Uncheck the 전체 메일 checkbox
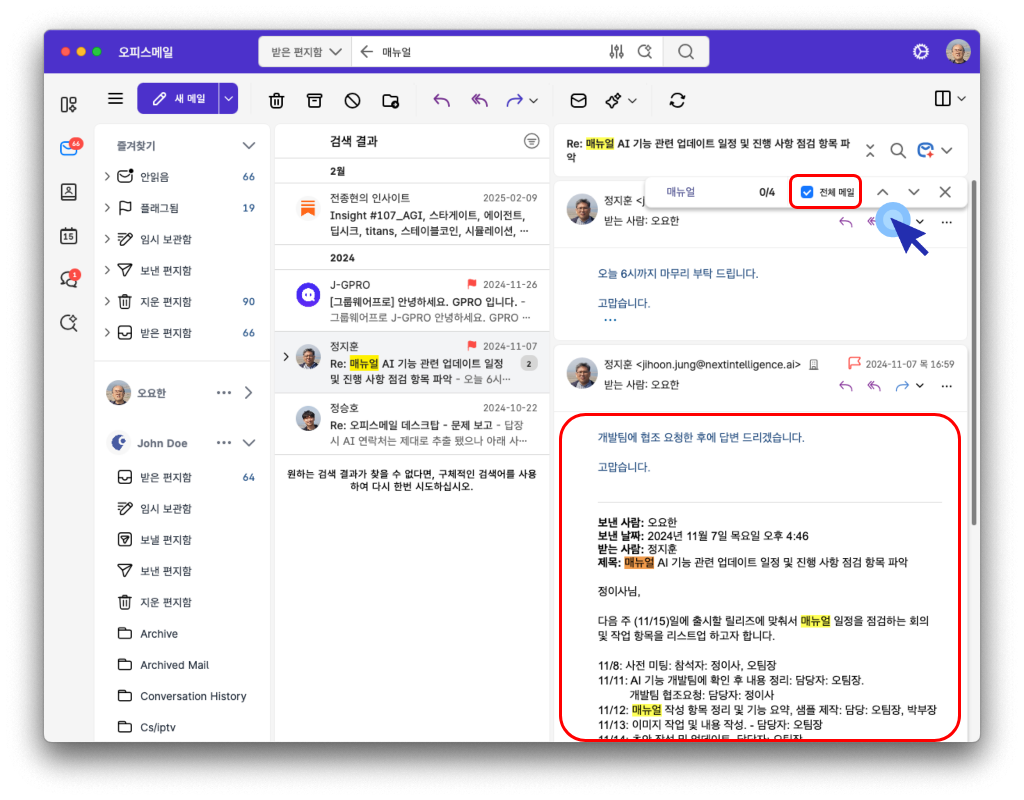Screen dimensions: 1024x800 click(807, 192)
